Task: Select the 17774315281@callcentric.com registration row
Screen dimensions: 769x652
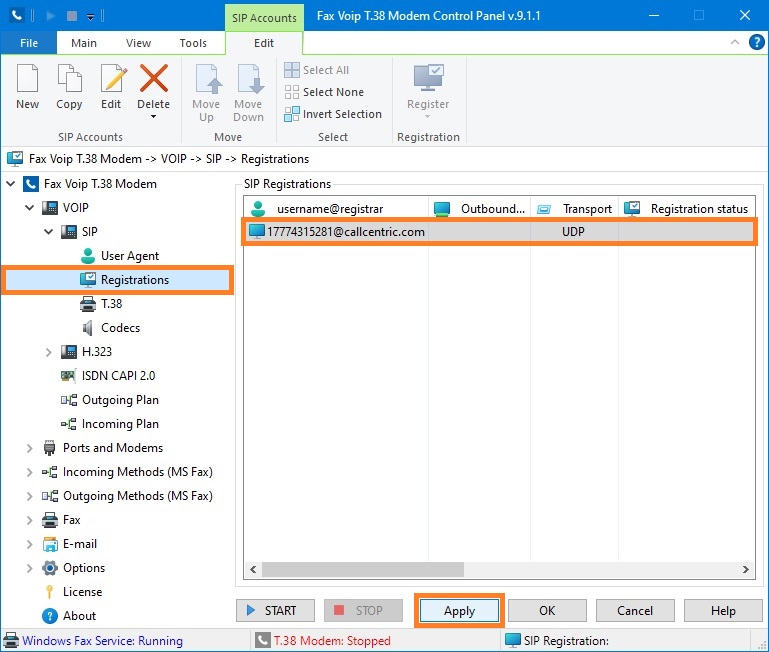Action: click(499, 232)
